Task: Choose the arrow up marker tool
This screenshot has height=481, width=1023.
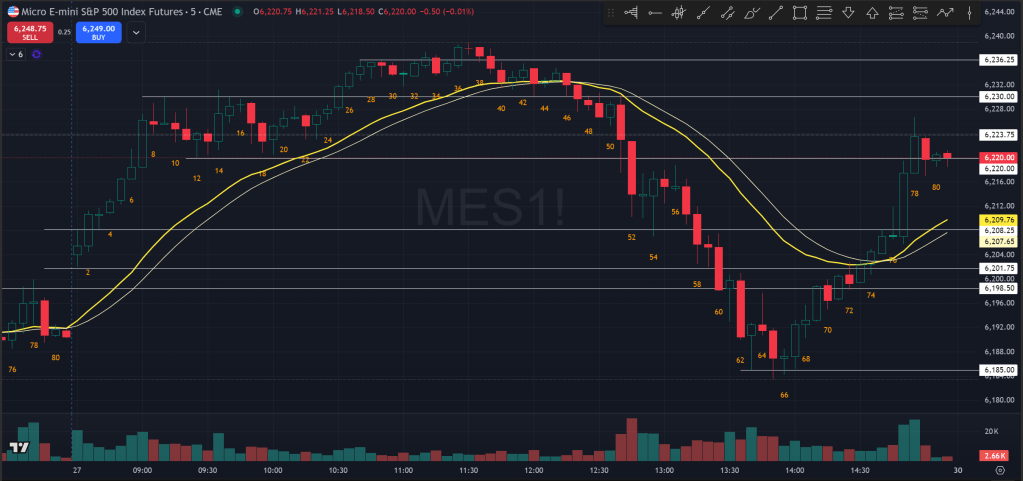Action: point(872,13)
